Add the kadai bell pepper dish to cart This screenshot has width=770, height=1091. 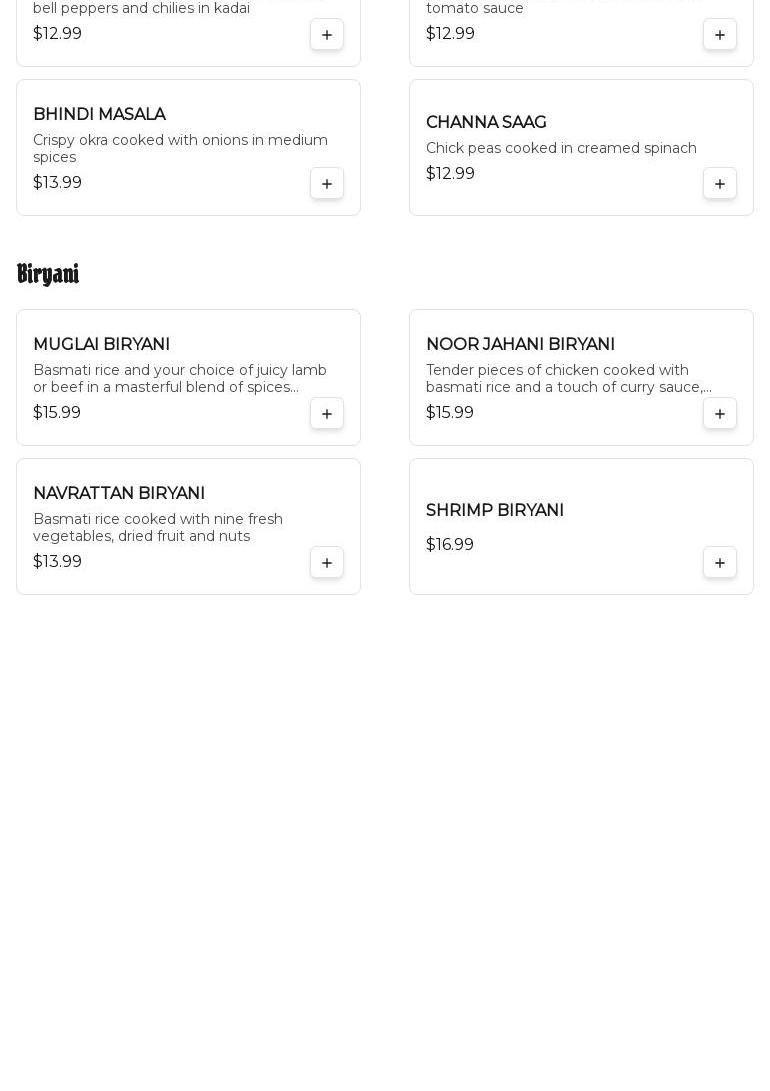coord(327,35)
